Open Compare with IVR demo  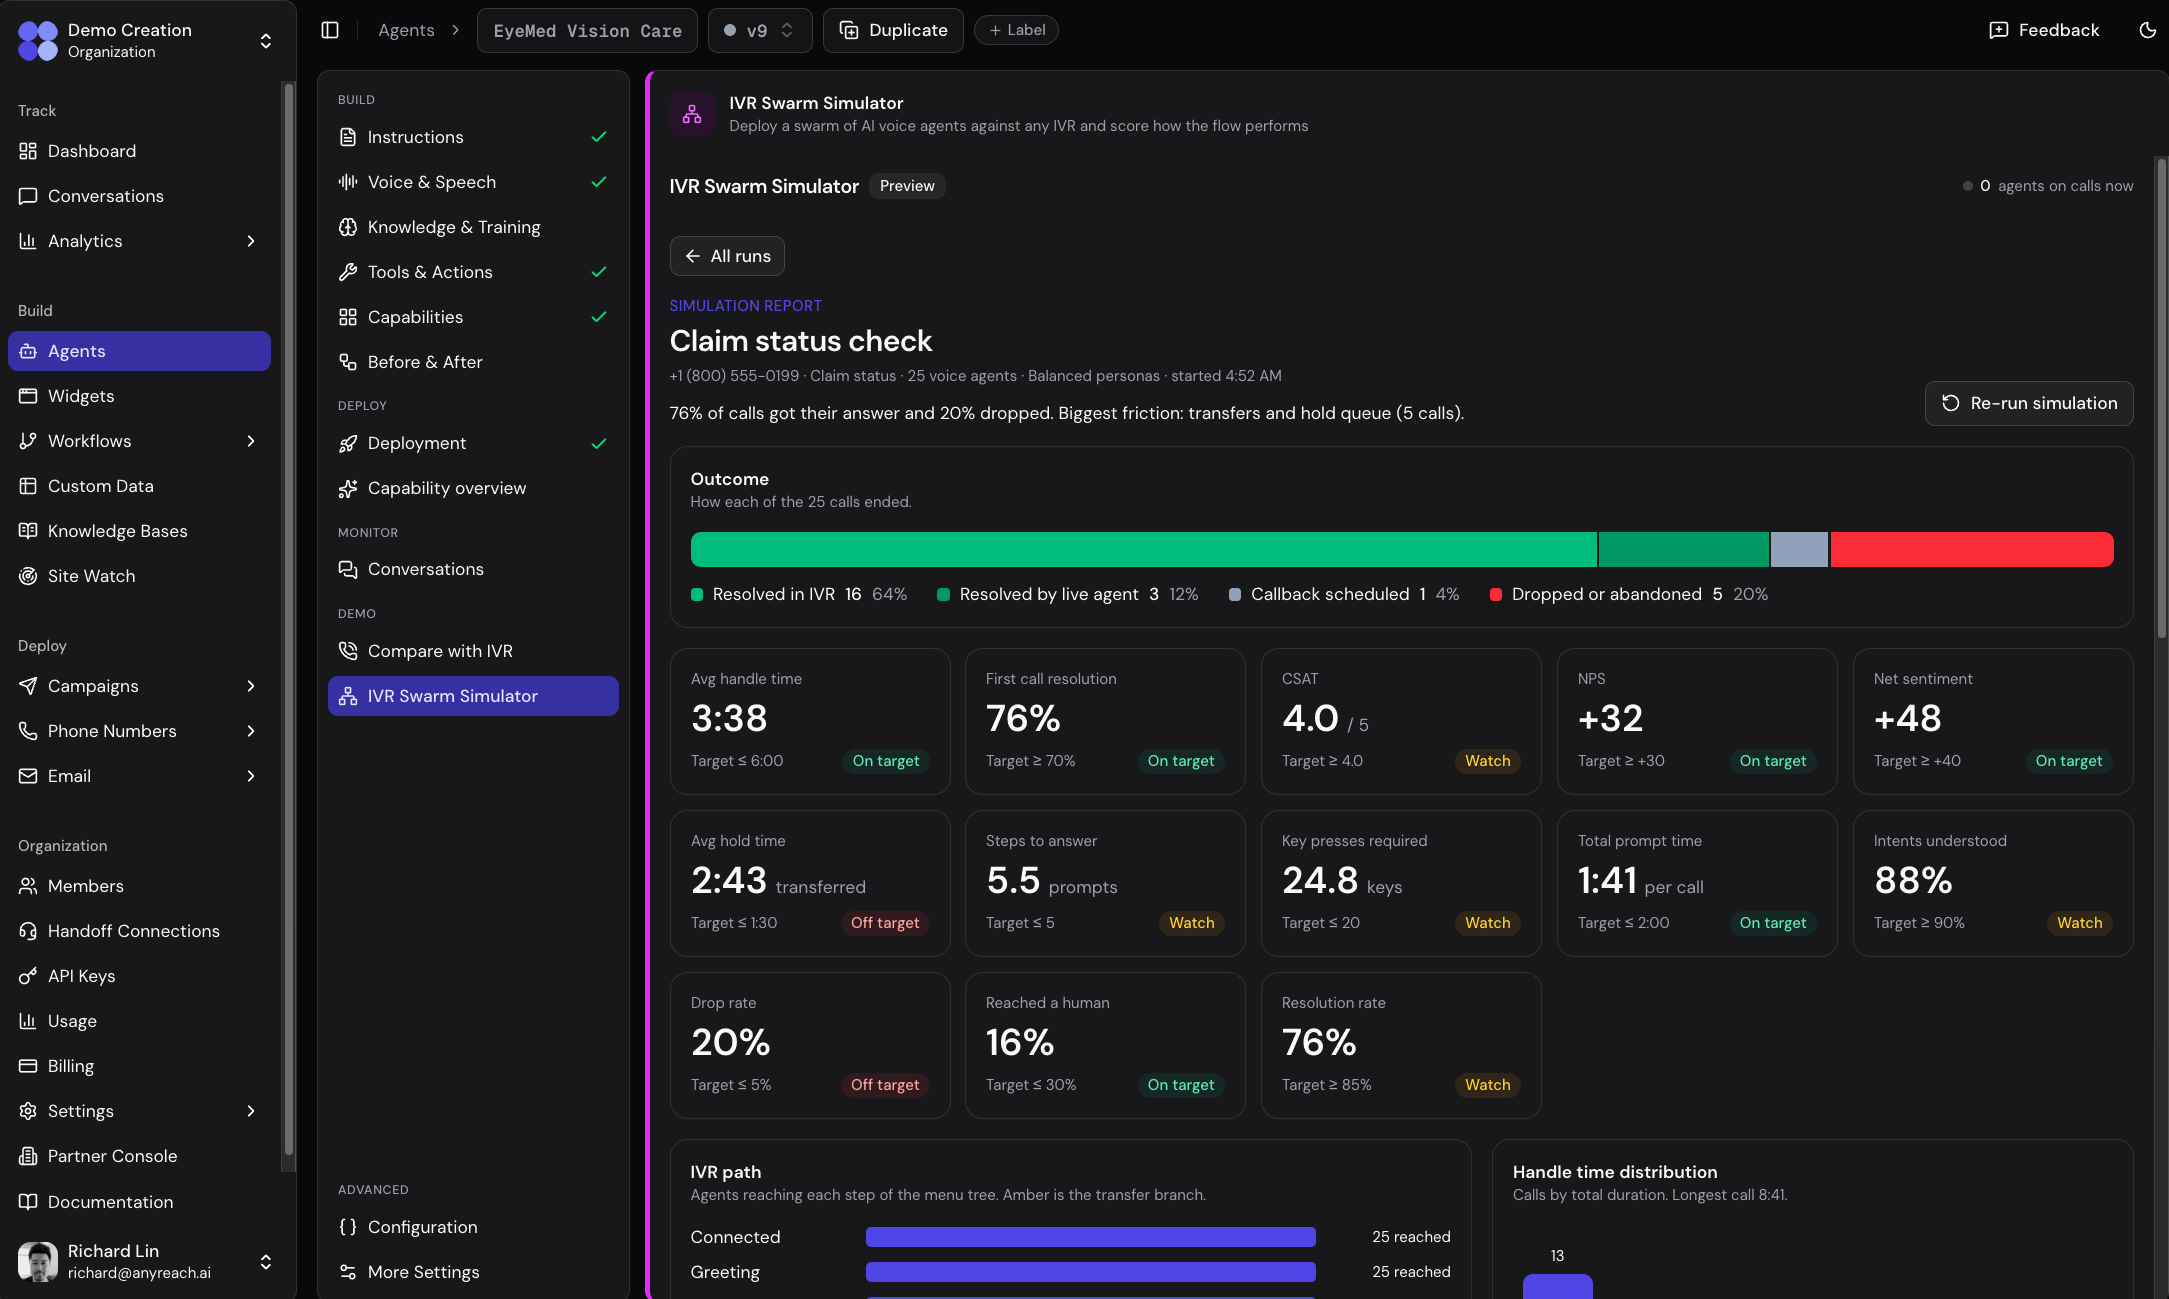(473, 651)
